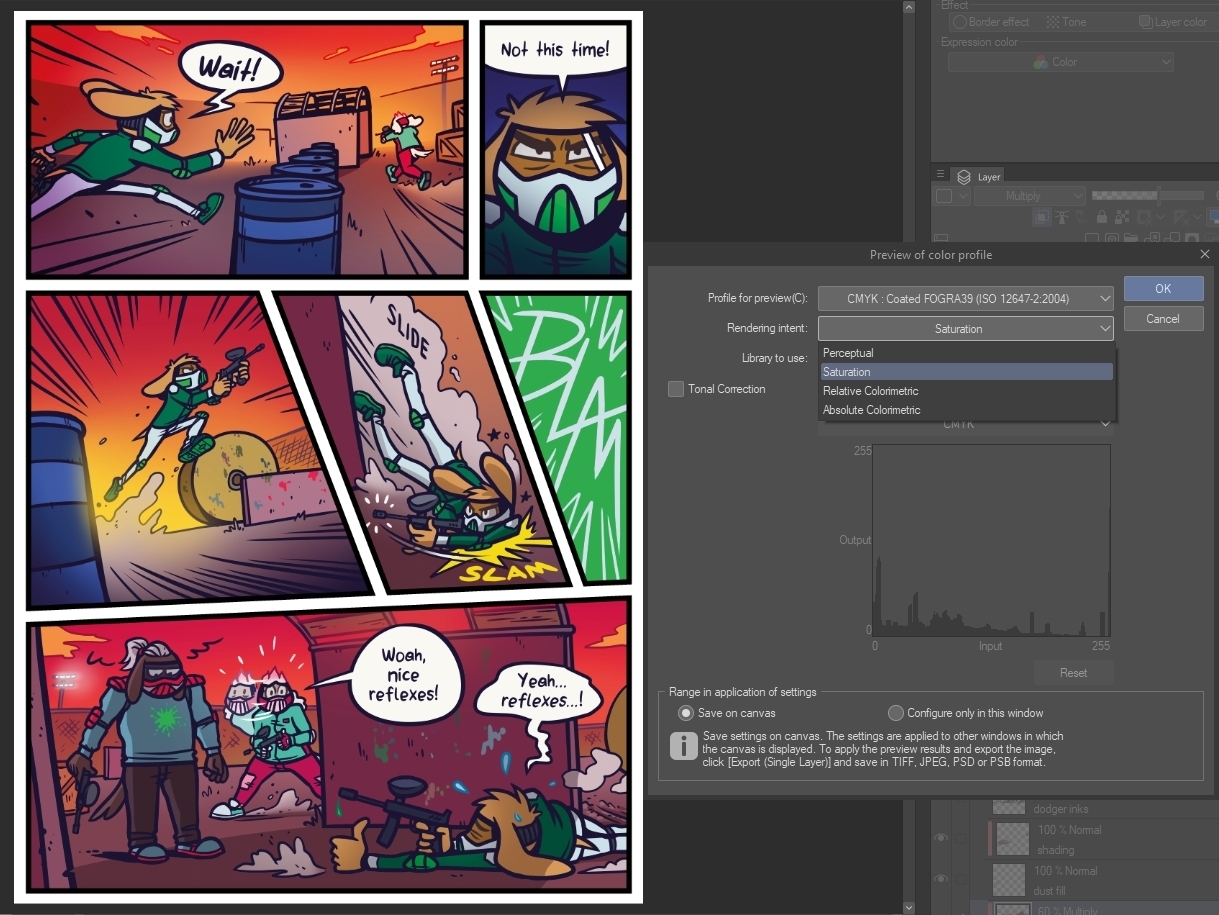Open the CMYK channel dropdown above the graph

tap(965, 425)
